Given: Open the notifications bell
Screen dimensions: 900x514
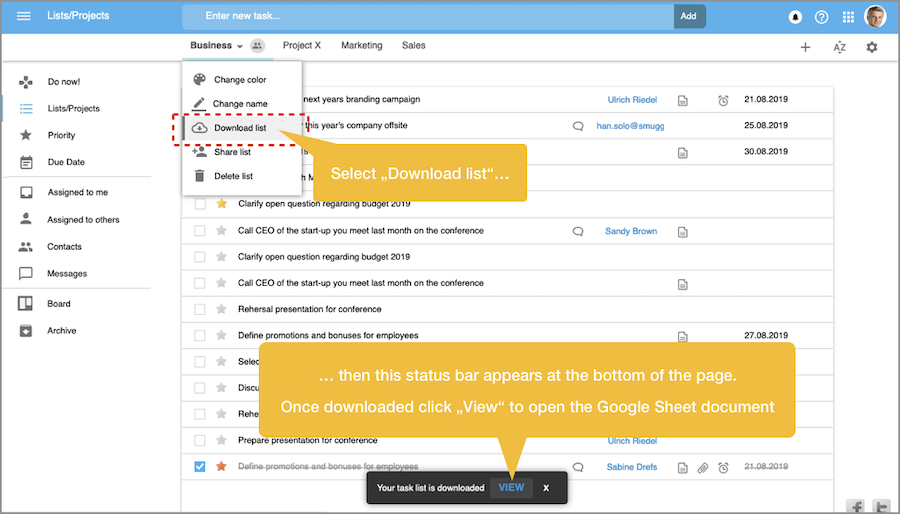Looking at the screenshot, I should pos(795,17).
